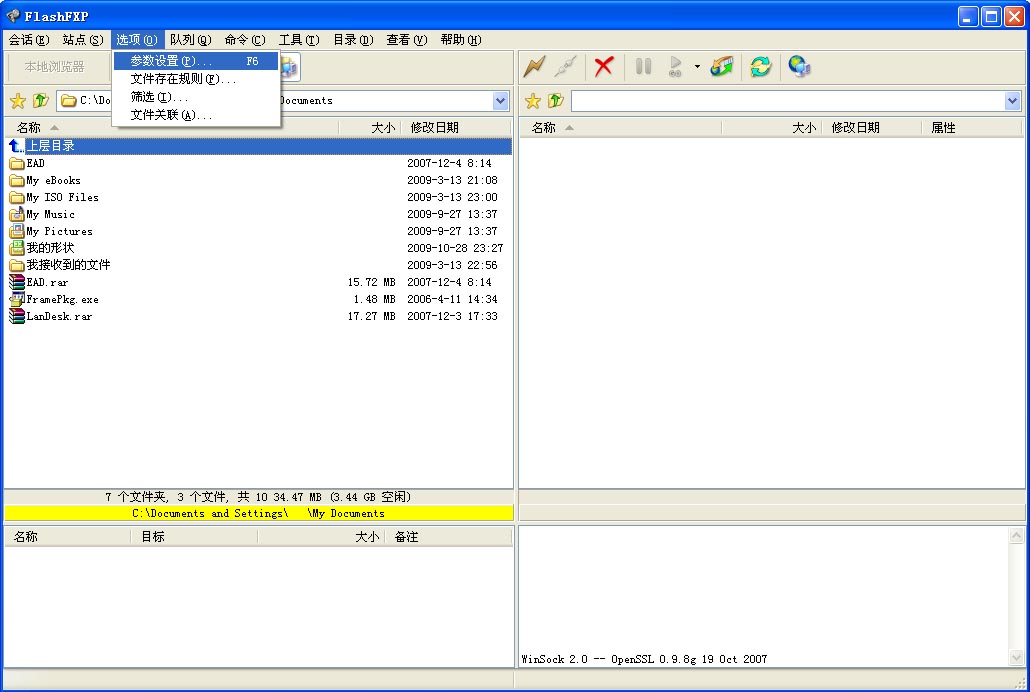Open the 帮助(H) menu
Screen dimensions: 1030x692
click(460, 40)
